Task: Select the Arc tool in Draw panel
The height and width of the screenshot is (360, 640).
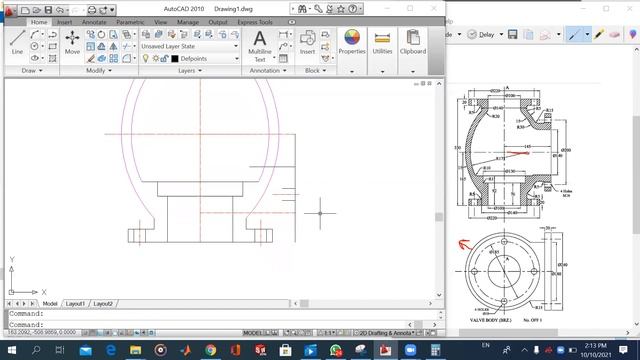Action: 35,35
